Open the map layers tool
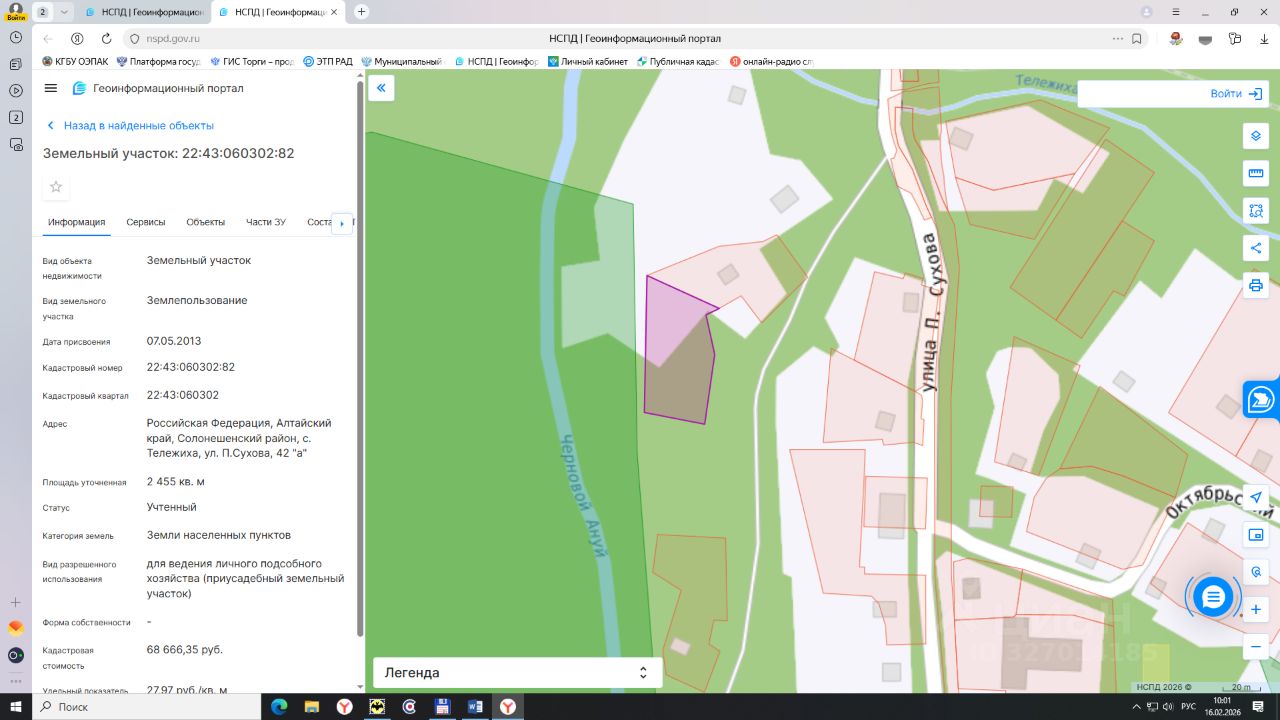Screen dimensions: 1280x720 pyautogui.click(x=1256, y=136)
